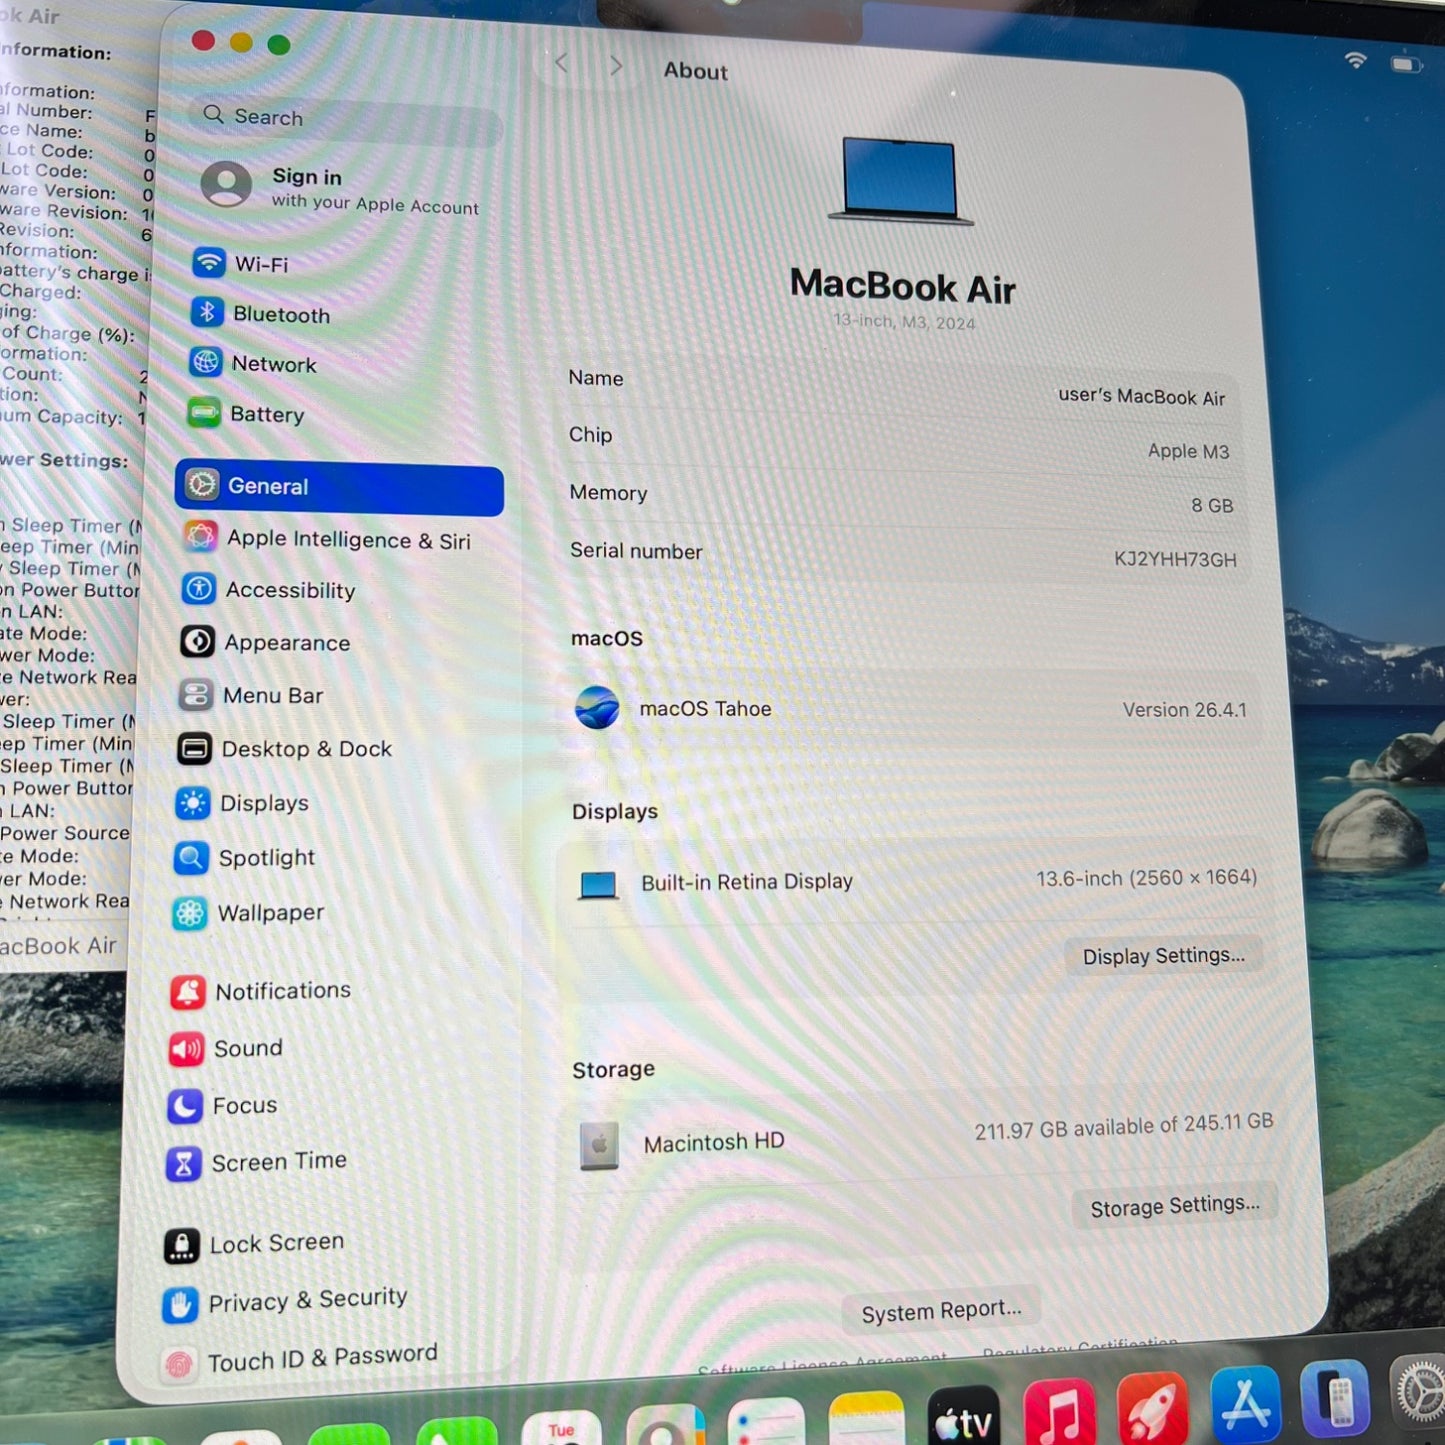Click the MacBook Air picture at the top
The height and width of the screenshot is (1445, 1445).
[900, 180]
